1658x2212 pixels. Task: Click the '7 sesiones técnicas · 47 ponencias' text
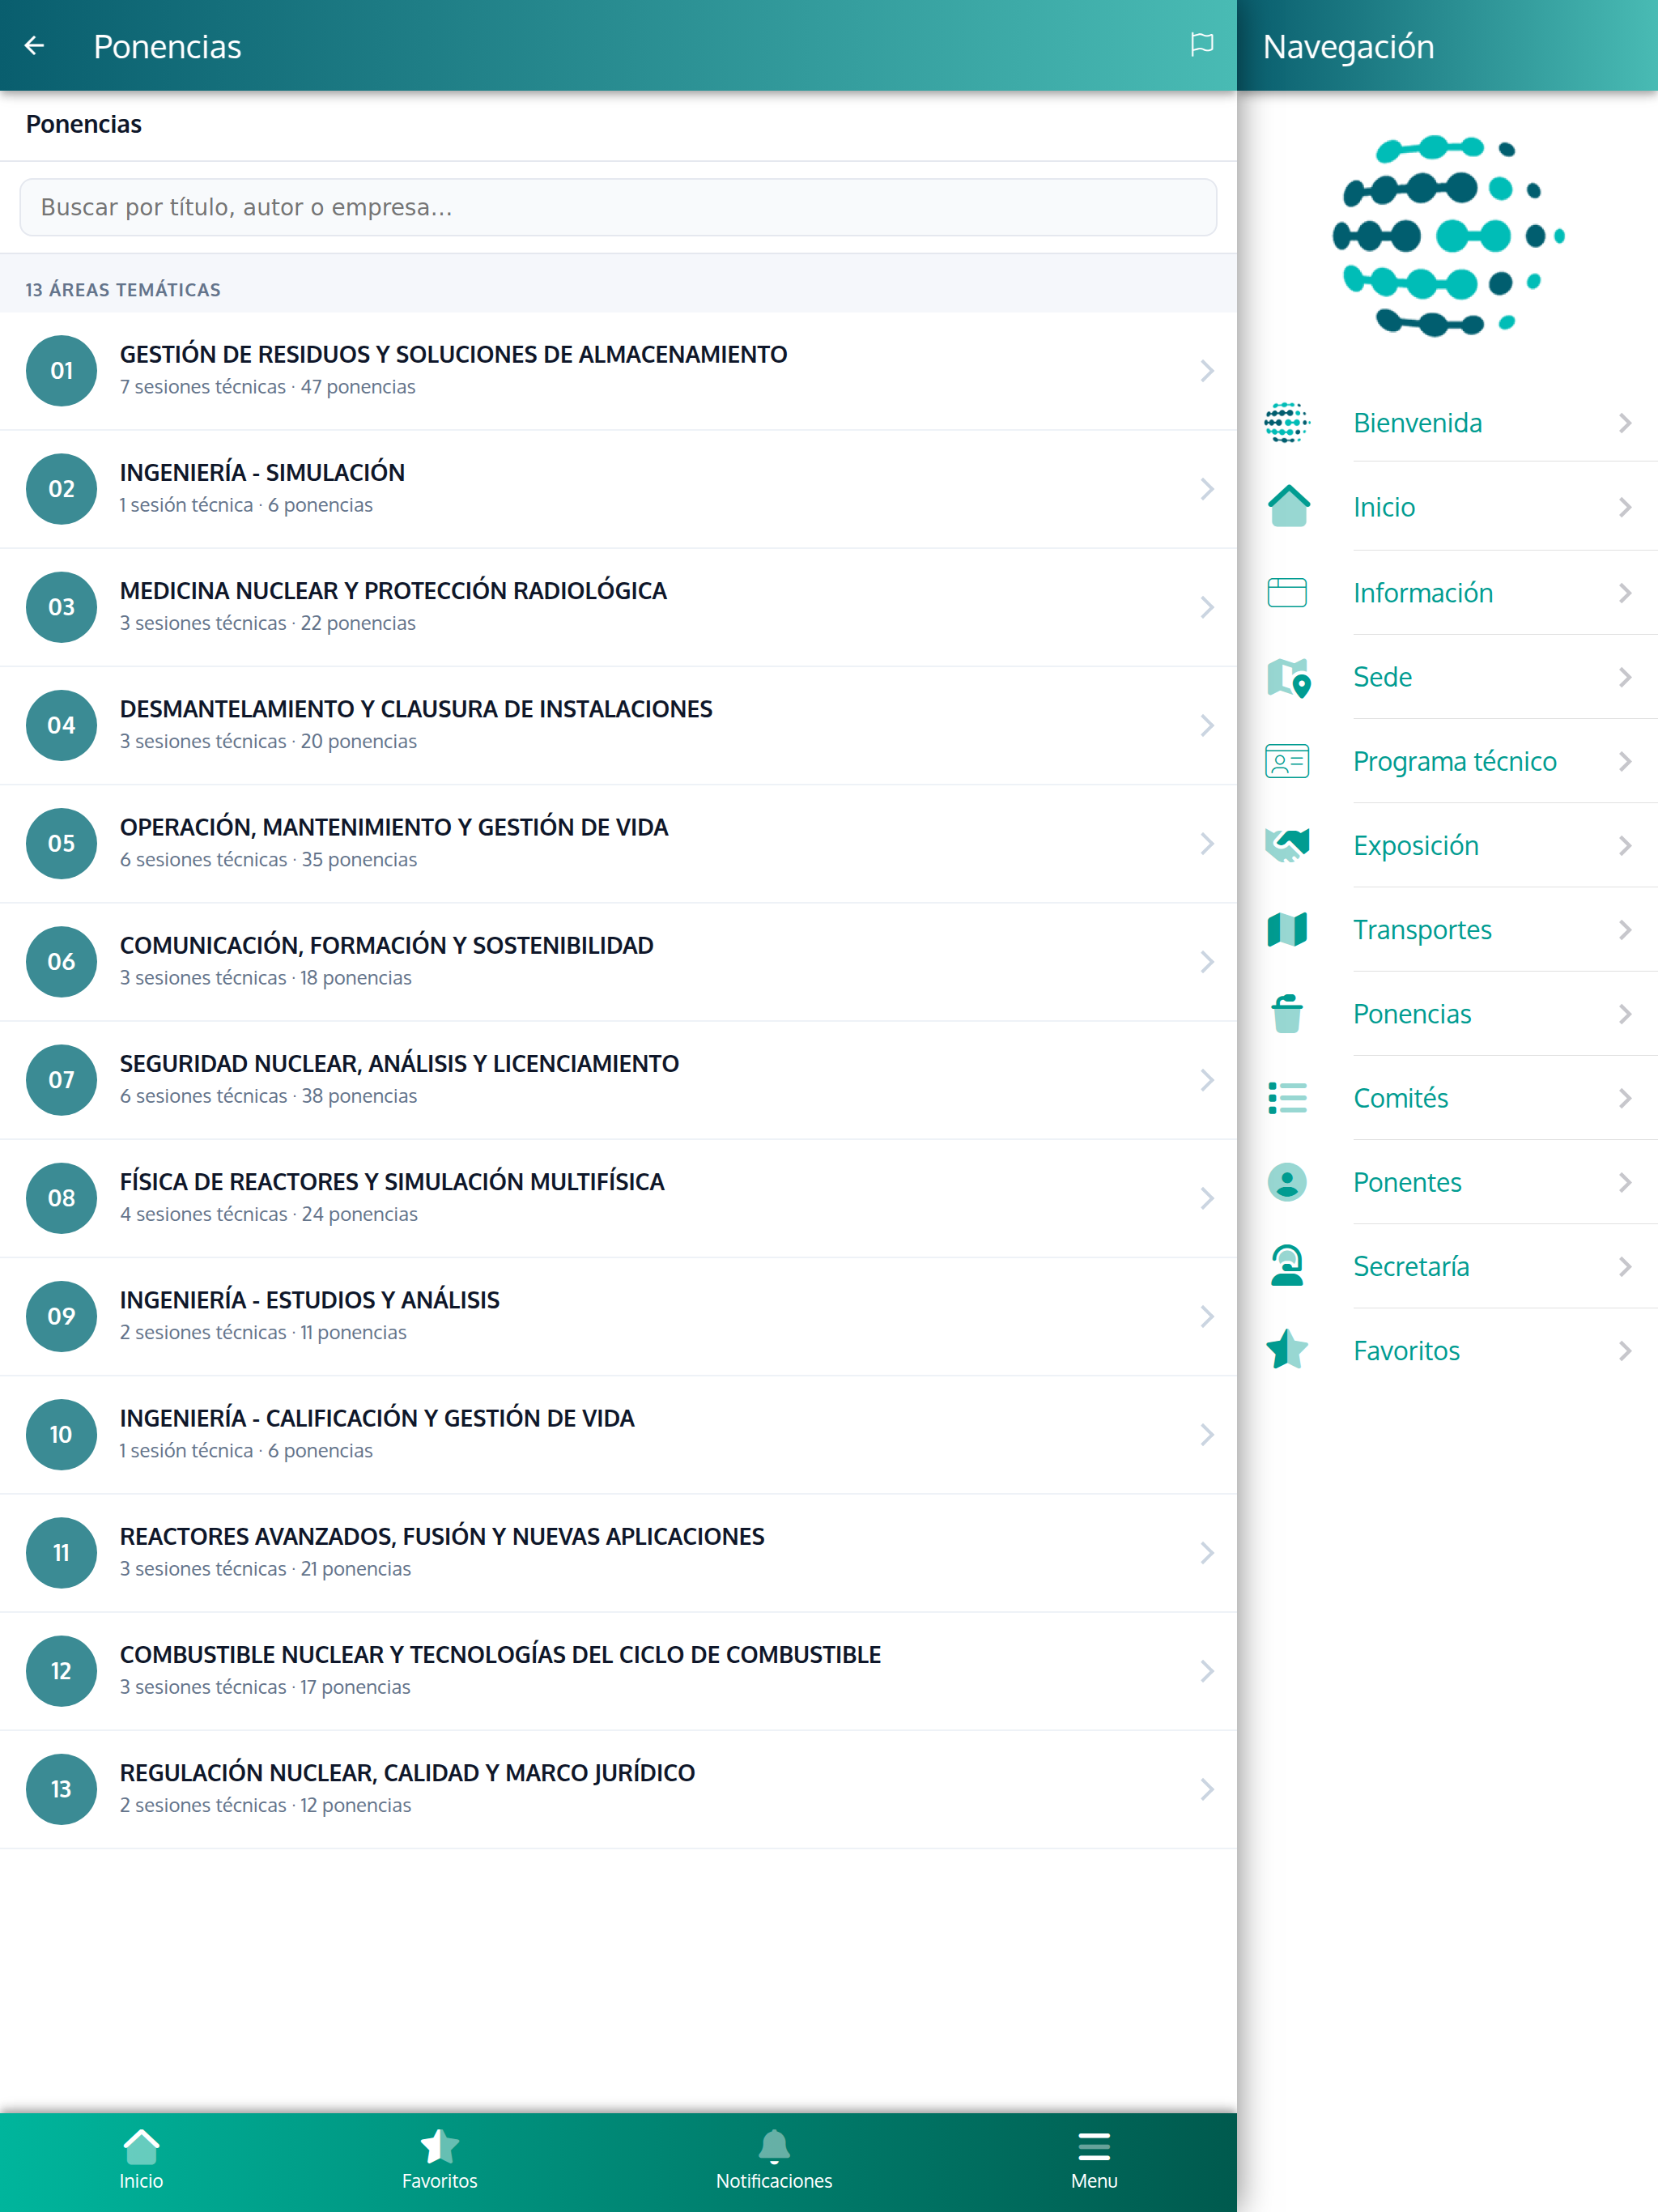click(x=267, y=387)
